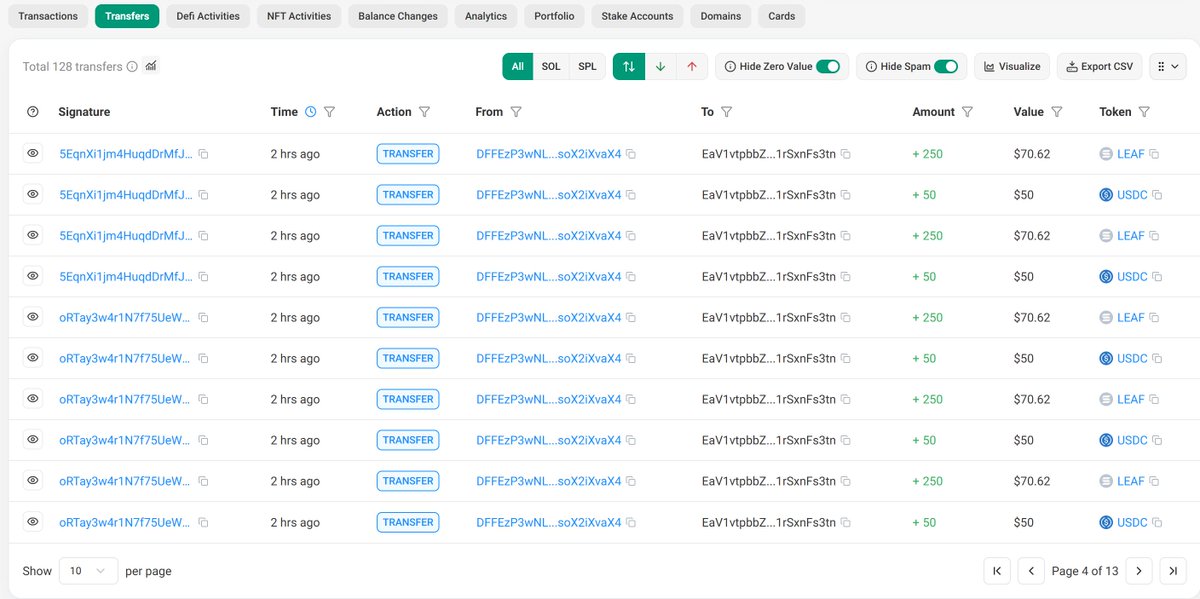Open the Amount column filter
1200x599 pixels.
point(967,112)
